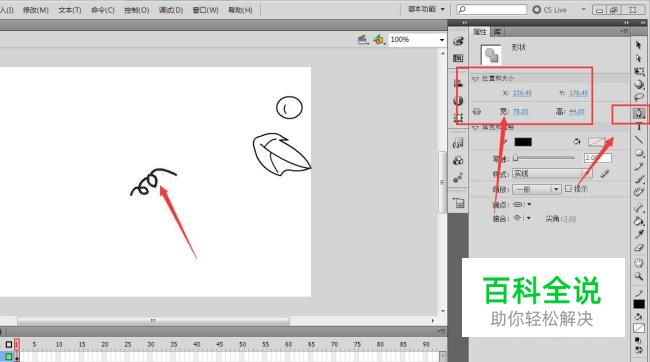The height and width of the screenshot is (362, 650).
Task: Open the Components panel icon
Action: 458,160
